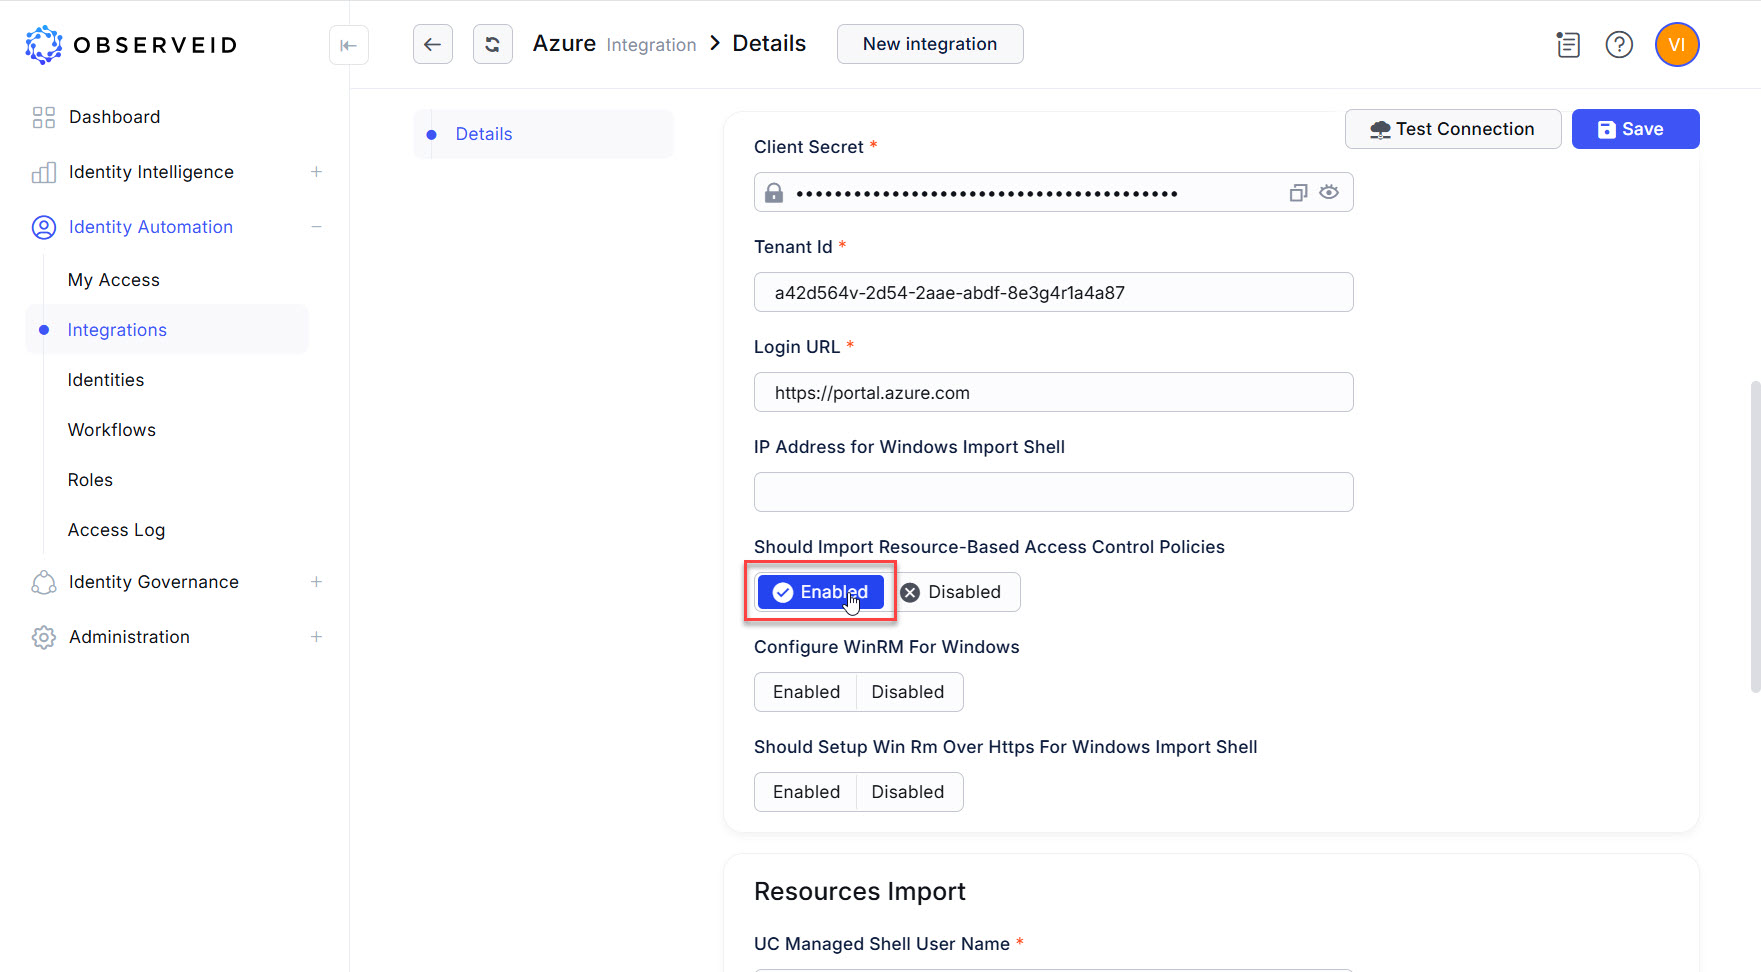Open the VI user avatar menu
1761x972 pixels.
[1676, 45]
